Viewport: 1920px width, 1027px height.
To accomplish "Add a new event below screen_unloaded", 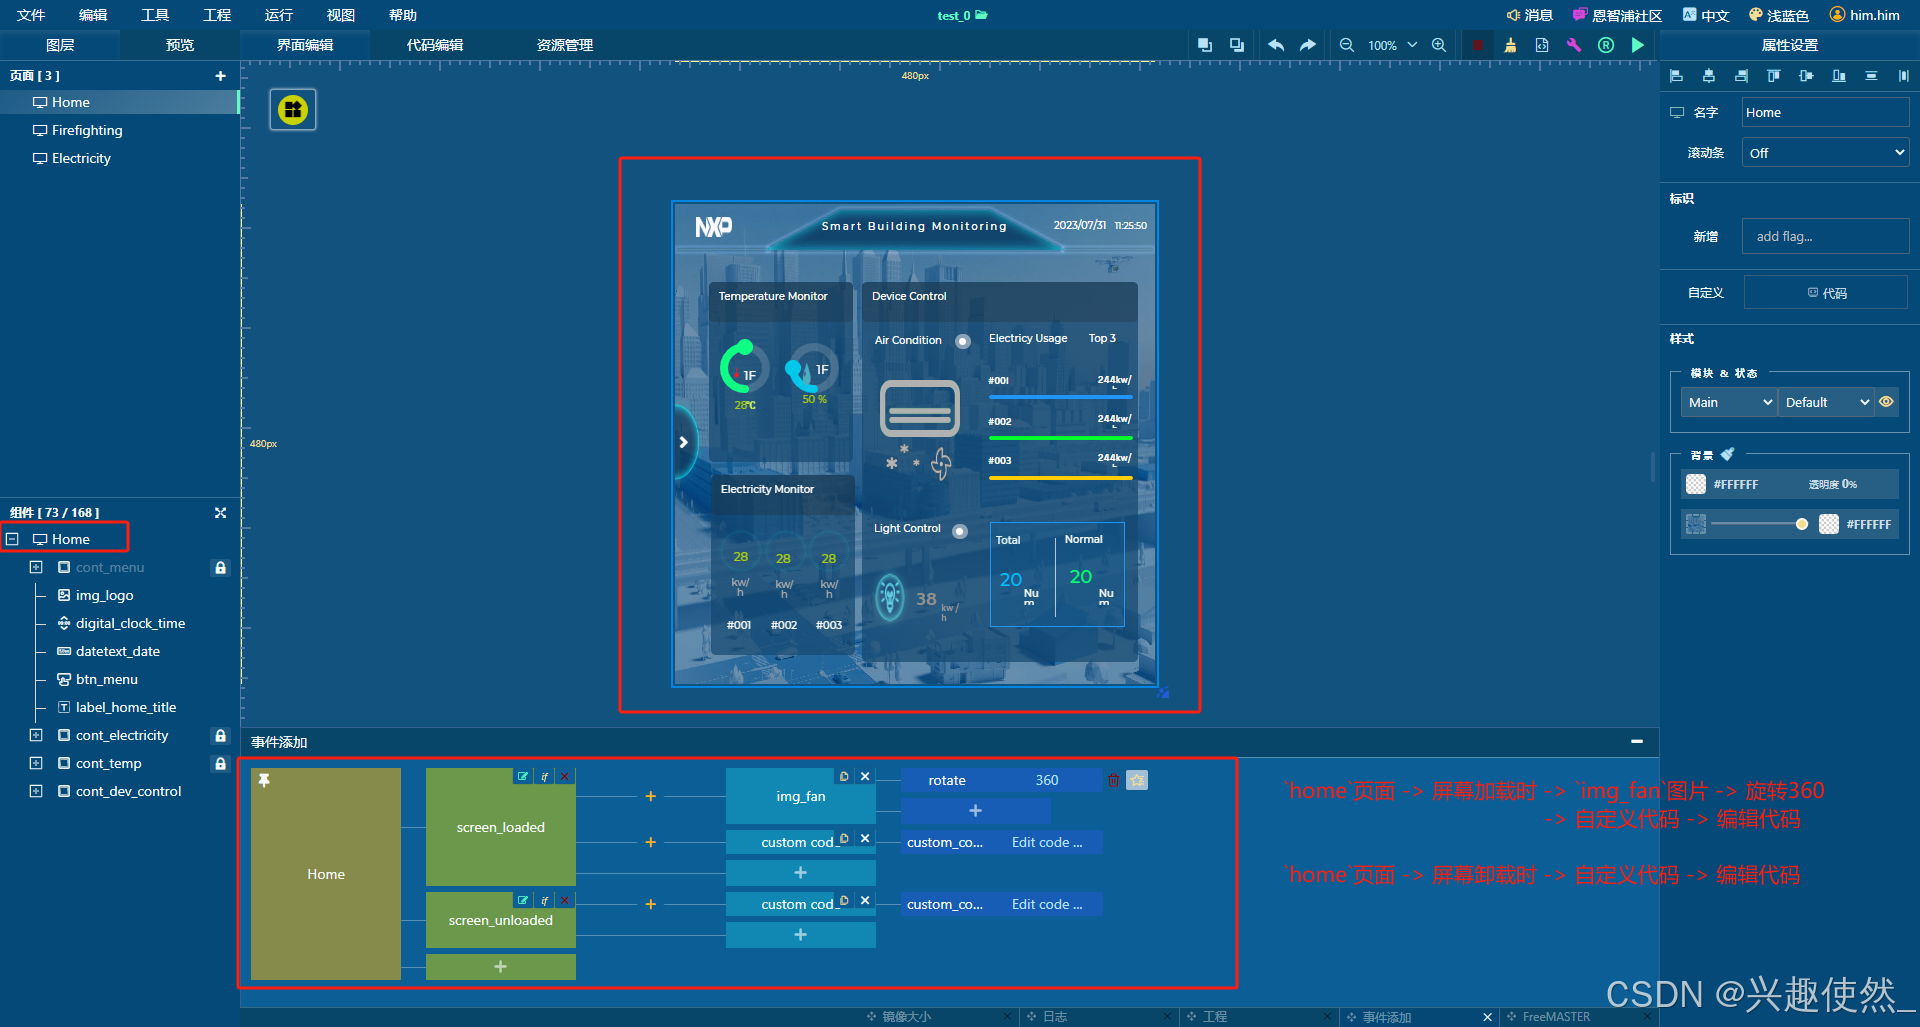I will (x=500, y=966).
